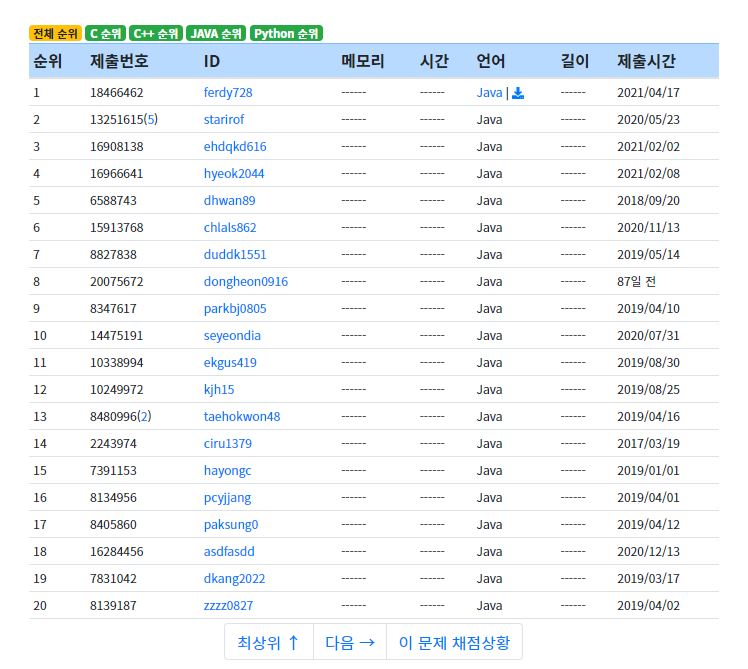Click the date 2019/01/01
The image size is (748, 669).
tap(648, 470)
